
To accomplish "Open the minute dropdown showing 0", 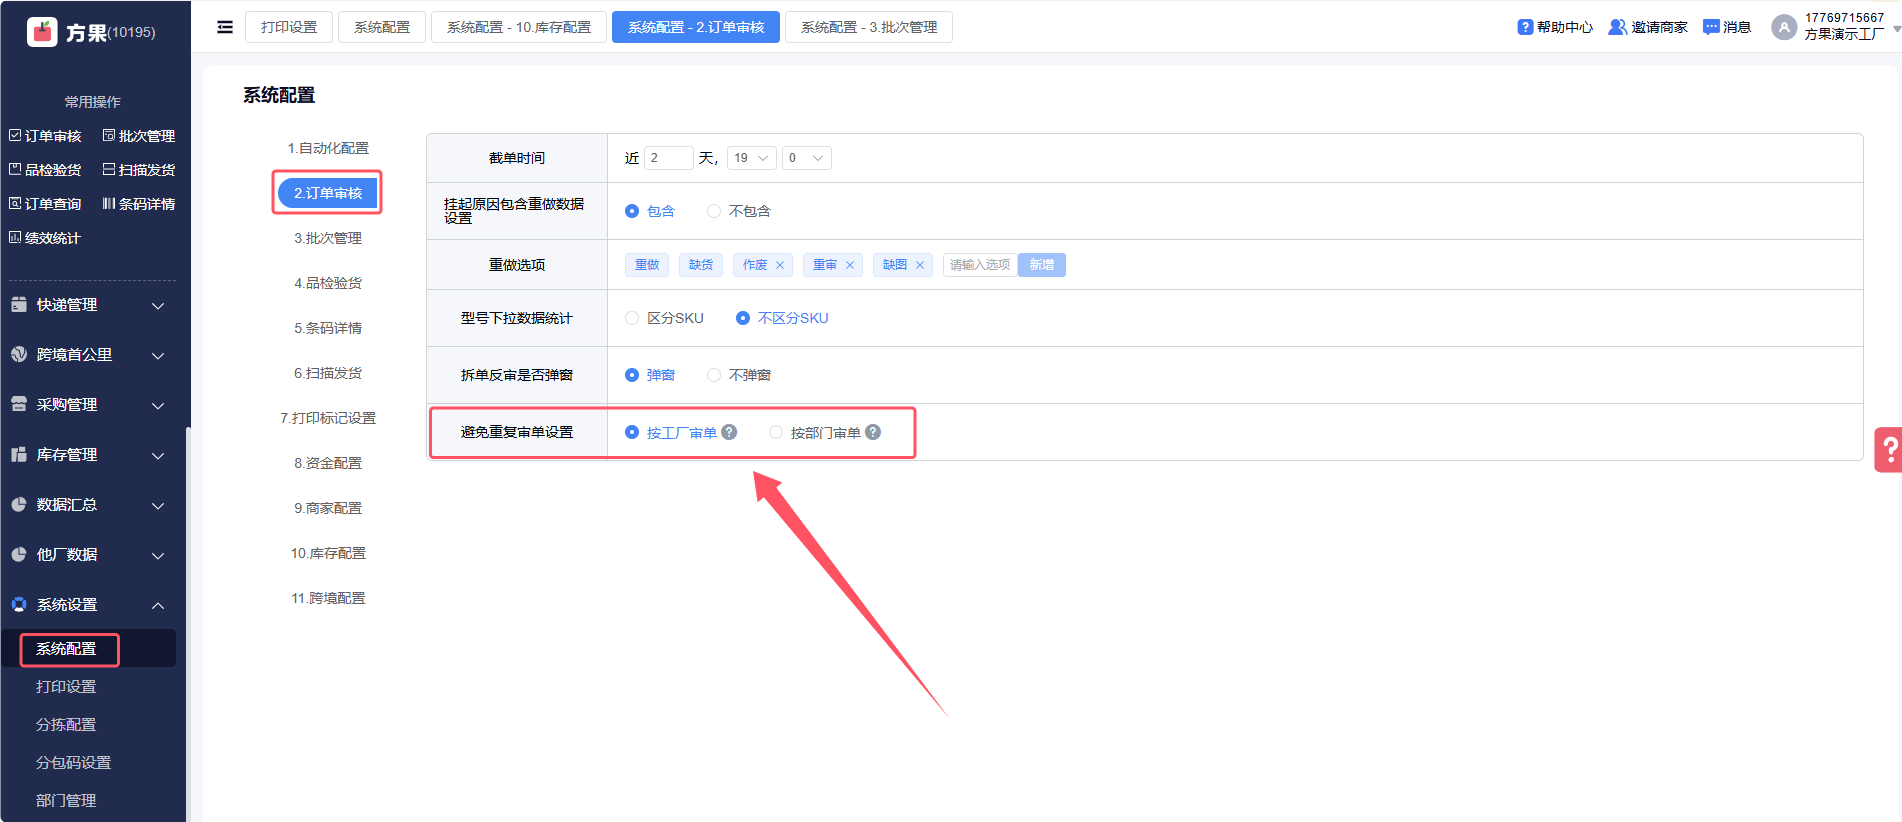I will tap(806, 158).
